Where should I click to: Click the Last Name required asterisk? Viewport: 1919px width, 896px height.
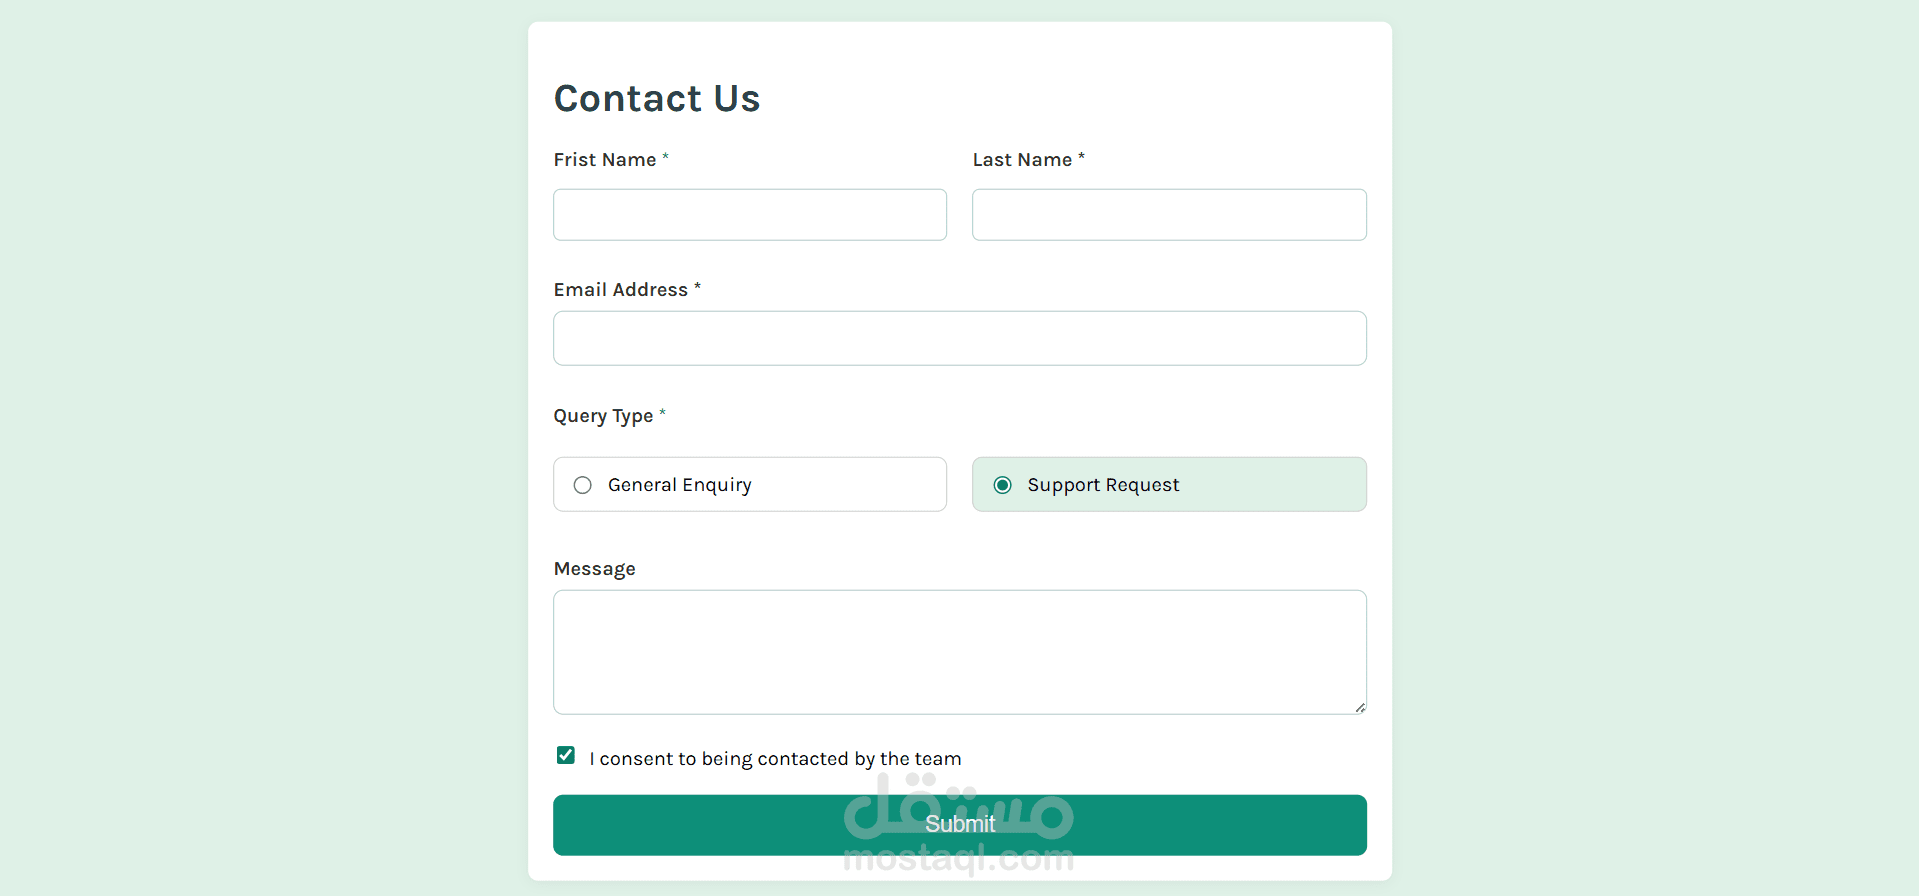click(x=1081, y=157)
